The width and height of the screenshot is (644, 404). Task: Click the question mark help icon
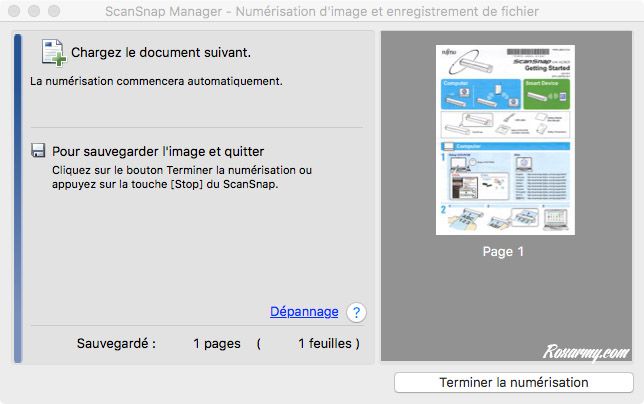click(x=356, y=312)
